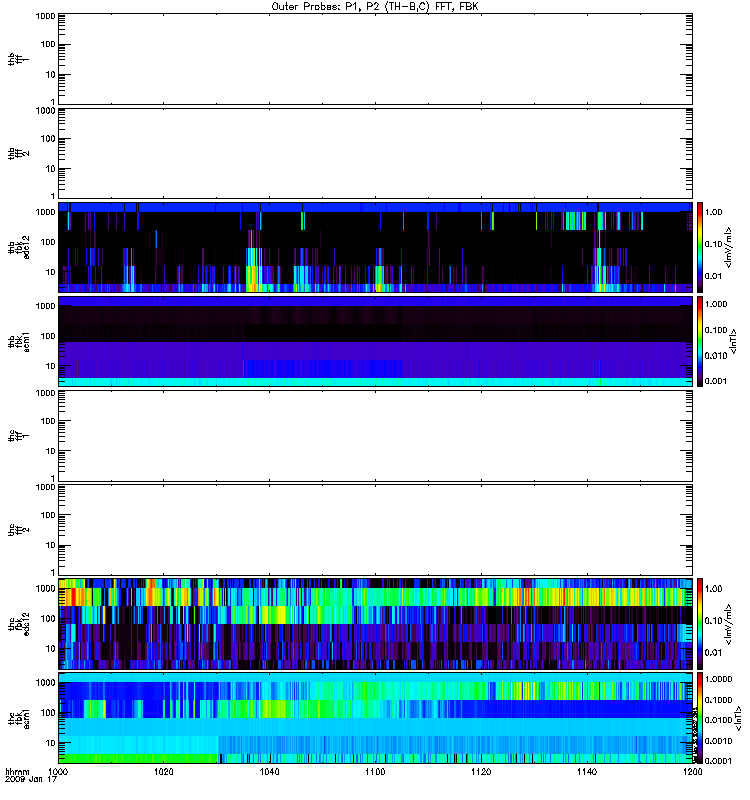Click the color bar beside thb fbk scm1
Viewport: 750px width, 800px height.
(700, 341)
